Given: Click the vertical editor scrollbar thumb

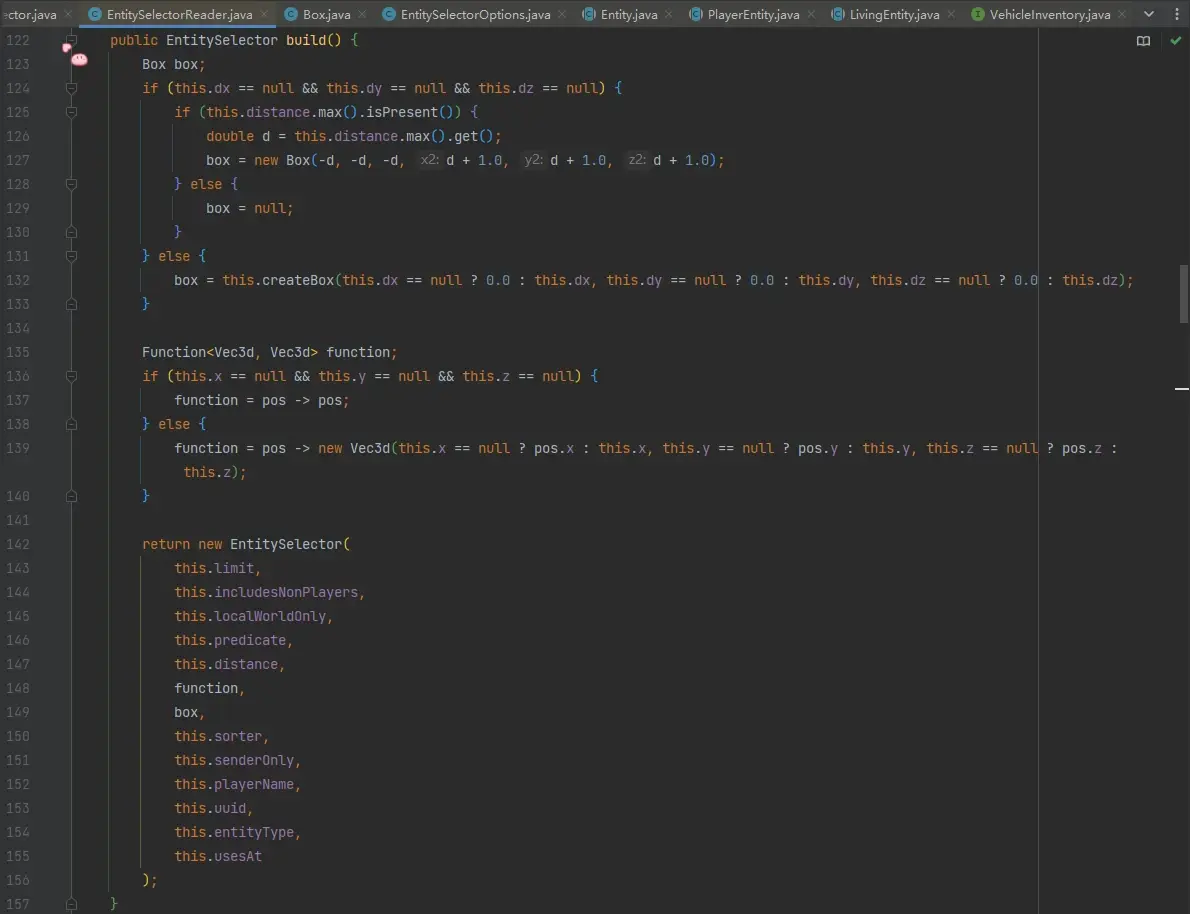Looking at the screenshot, I should click(x=1184, y=294).
